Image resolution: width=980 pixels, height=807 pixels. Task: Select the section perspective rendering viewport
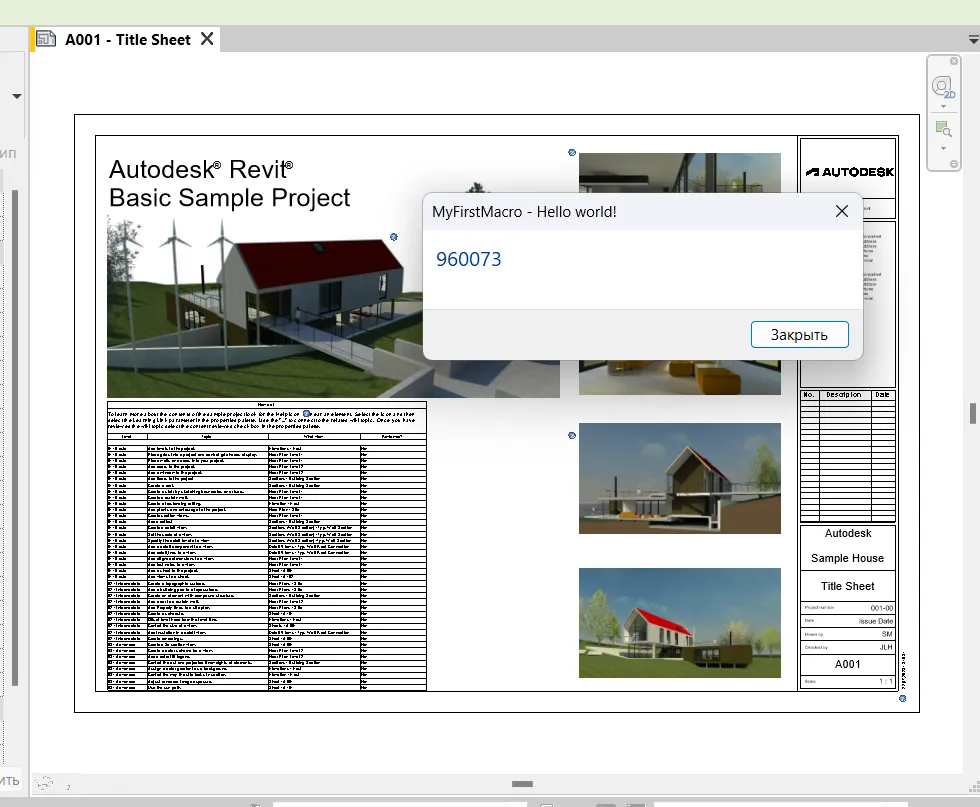[679, 478]
